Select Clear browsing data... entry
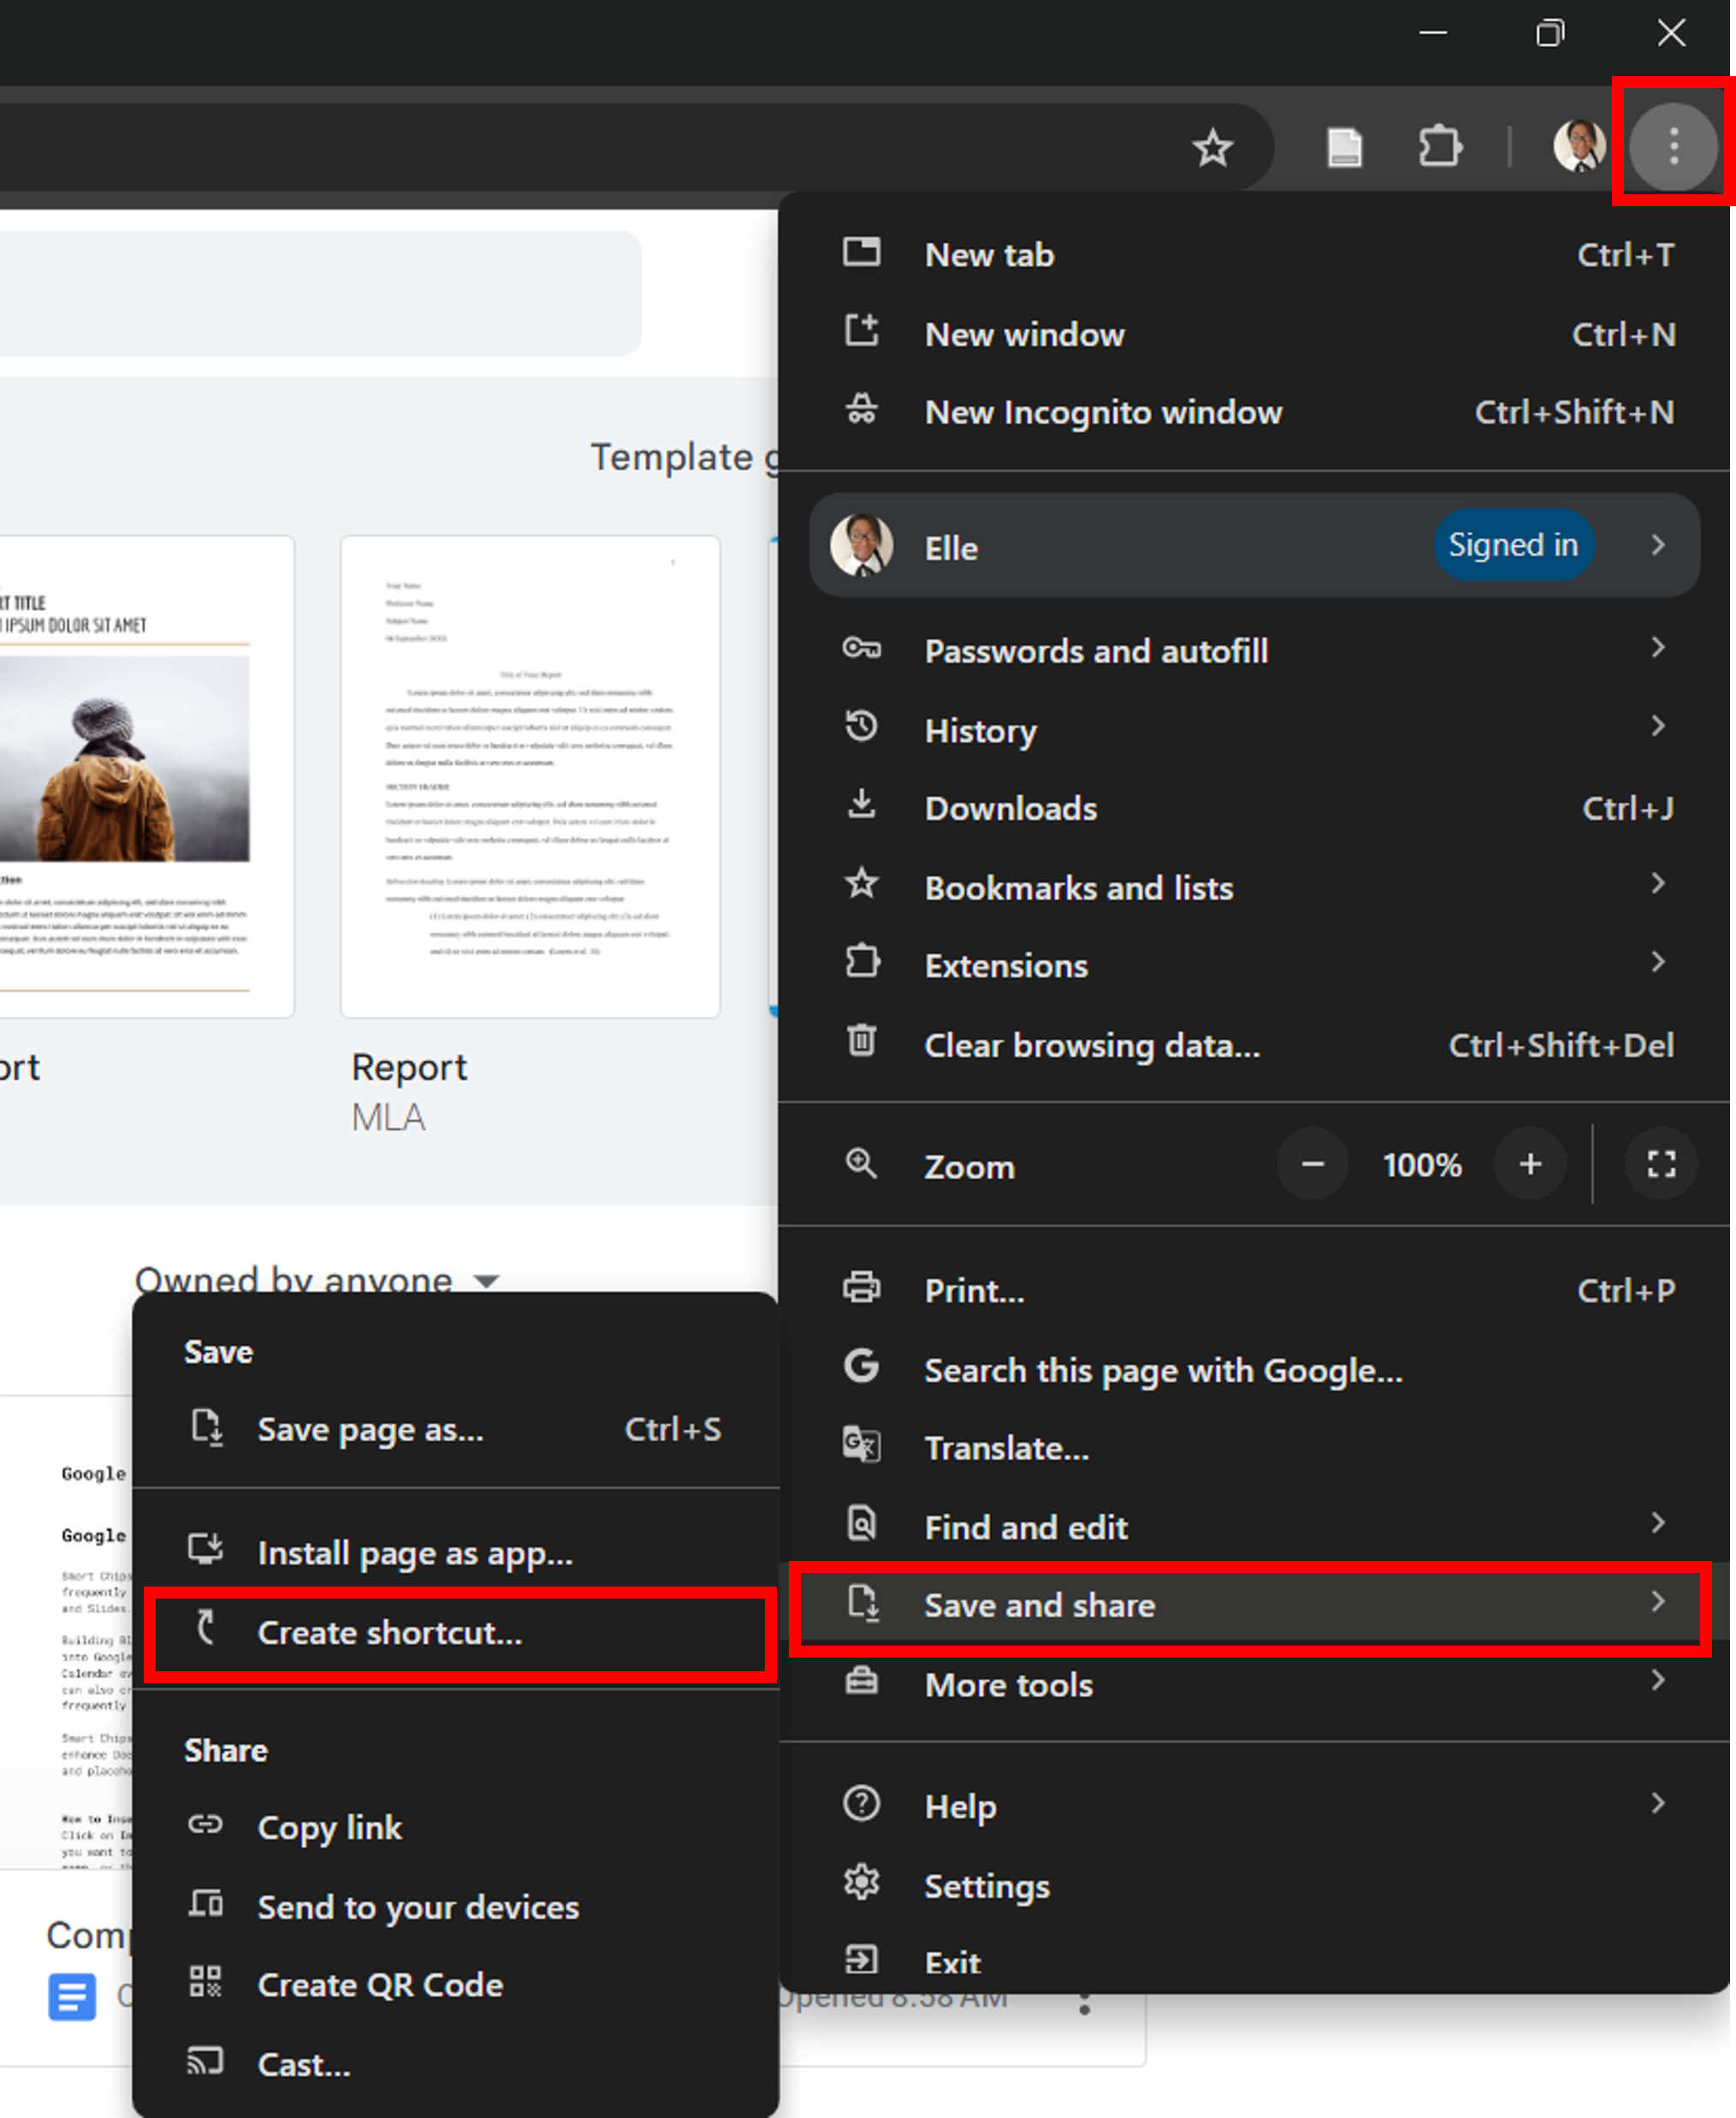Viewport: 1736px width, 2118px height. tap(1254, 1045)
